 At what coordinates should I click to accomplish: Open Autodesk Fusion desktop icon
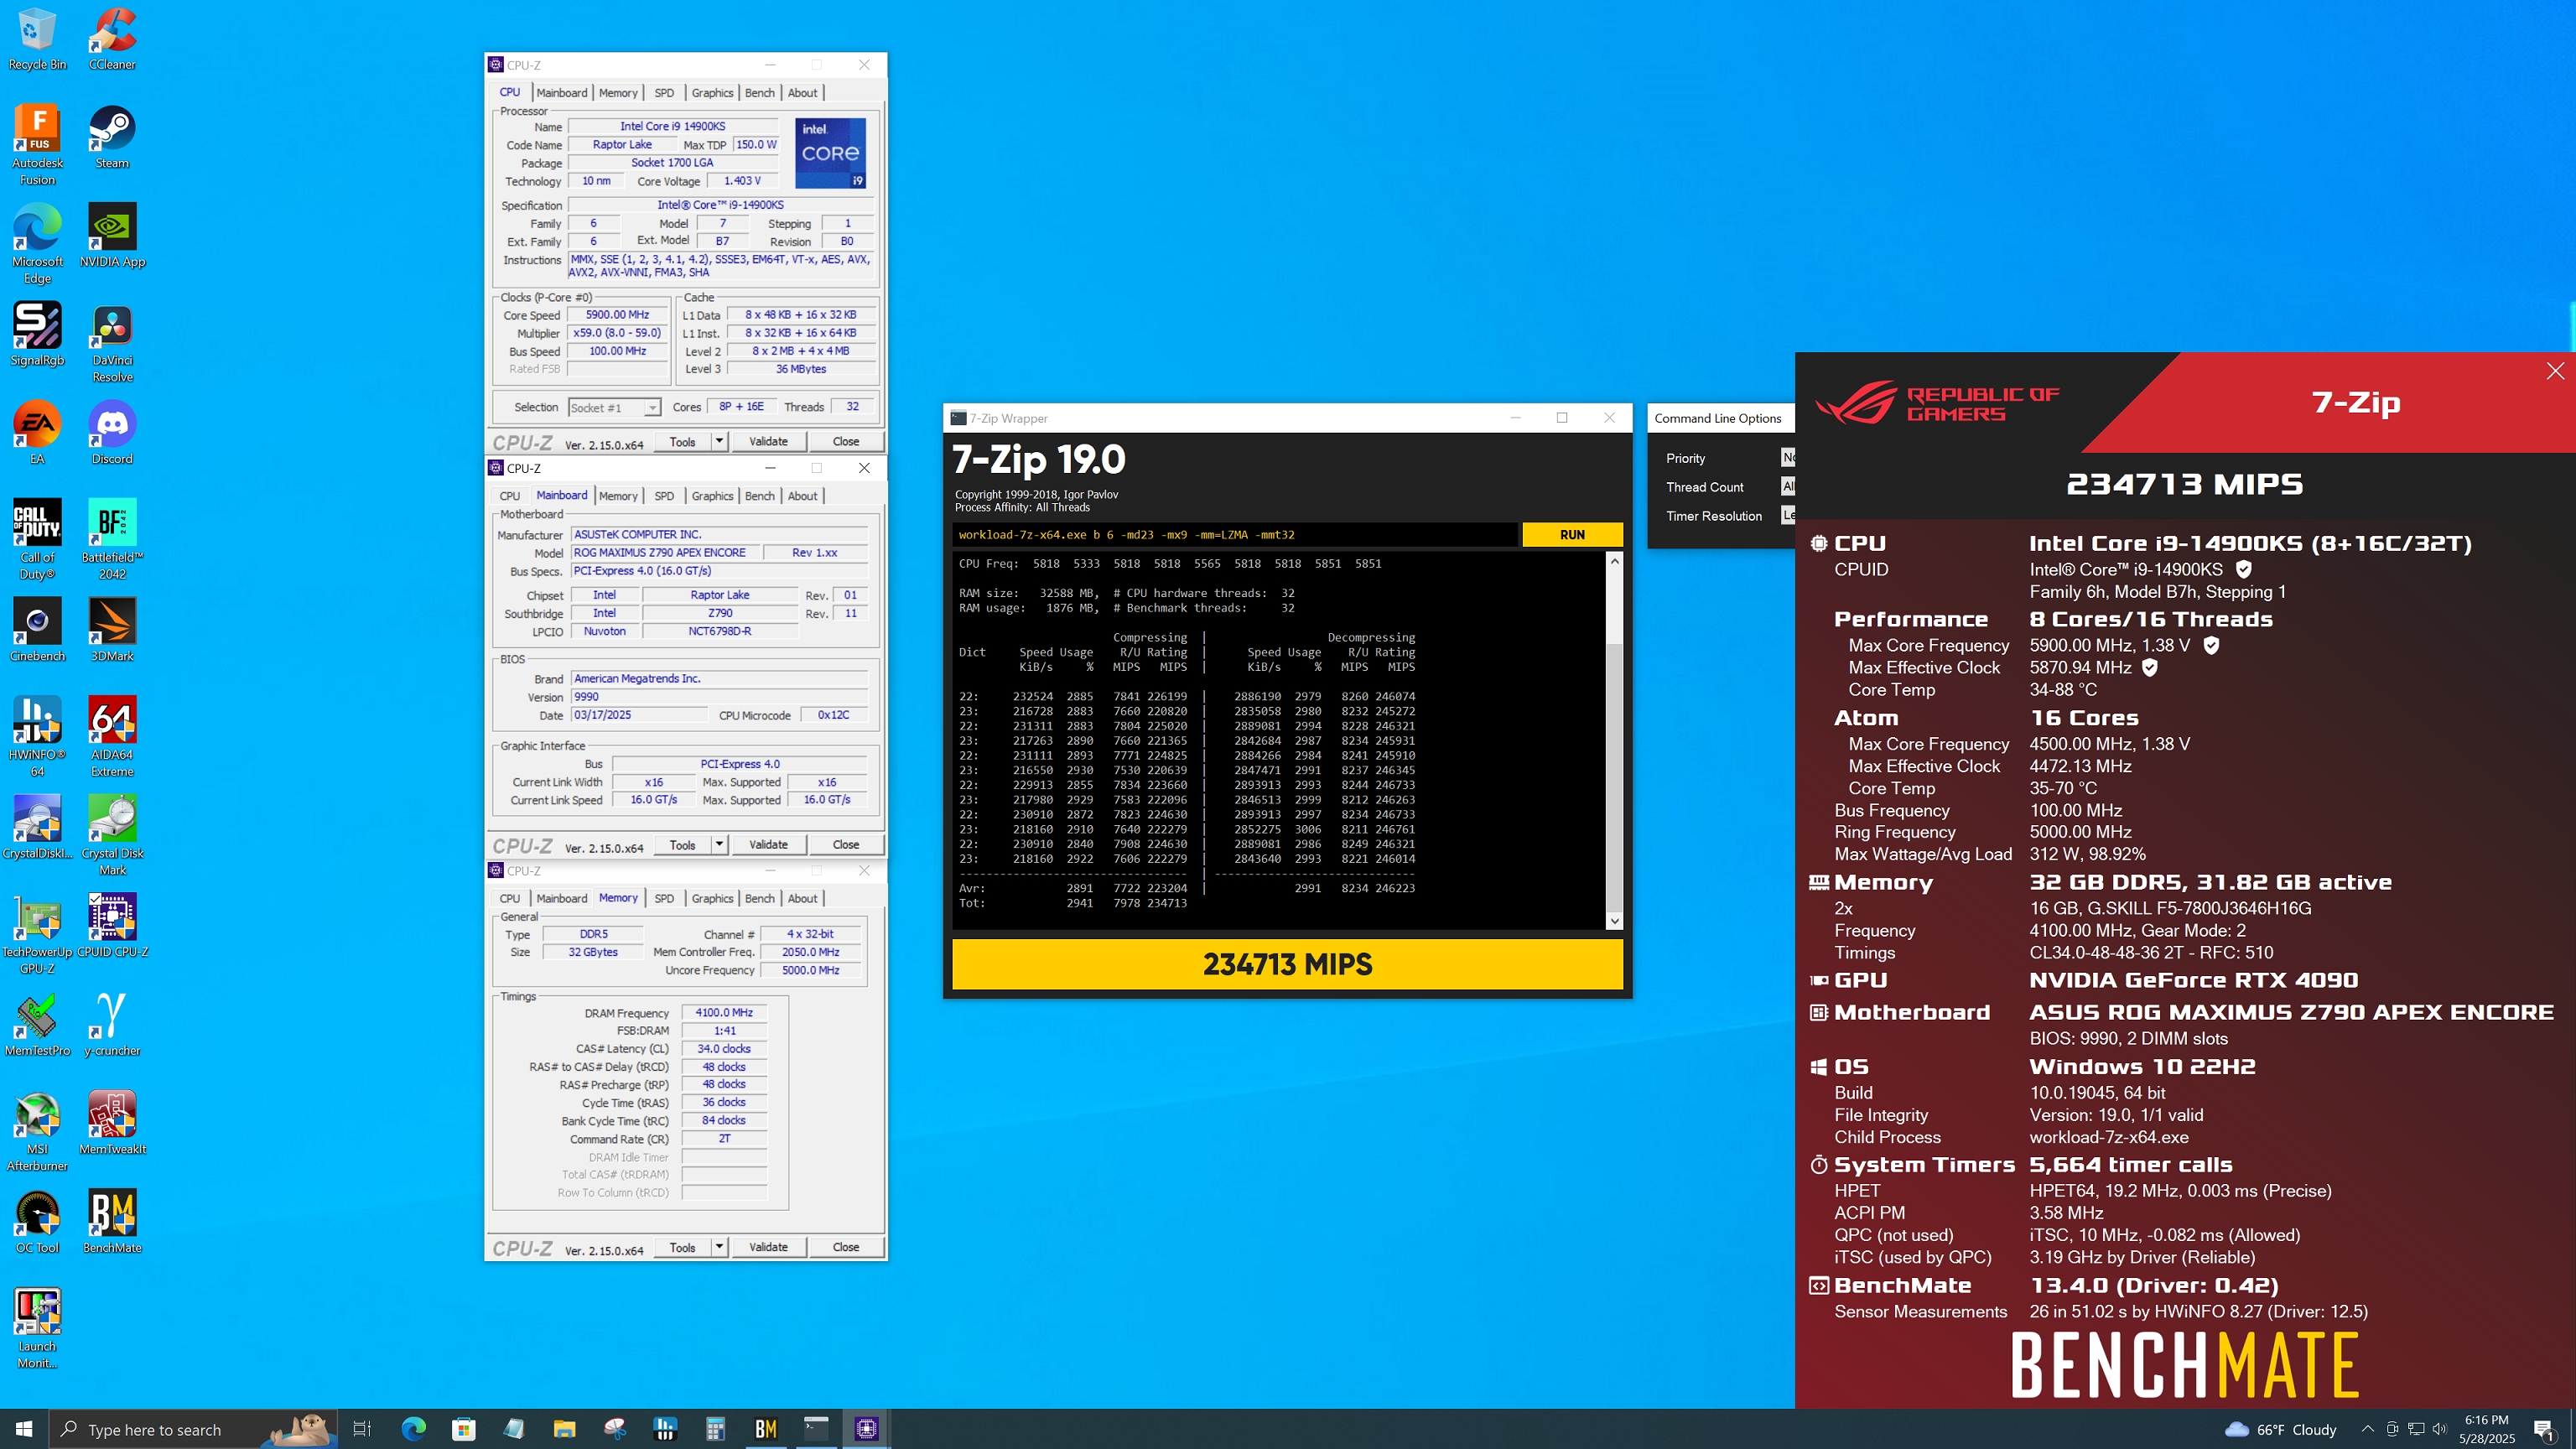(x=37, y=146)
